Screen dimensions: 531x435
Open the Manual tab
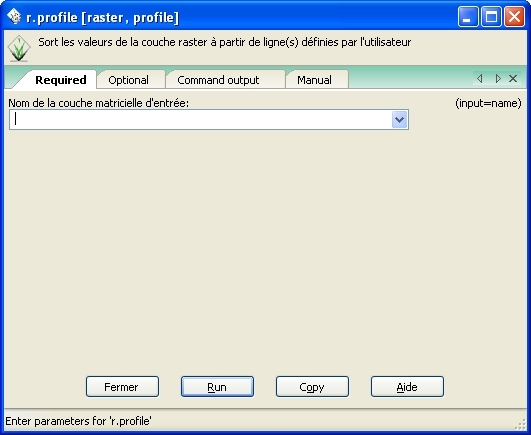pyautogui.click(x=314, y=80)
